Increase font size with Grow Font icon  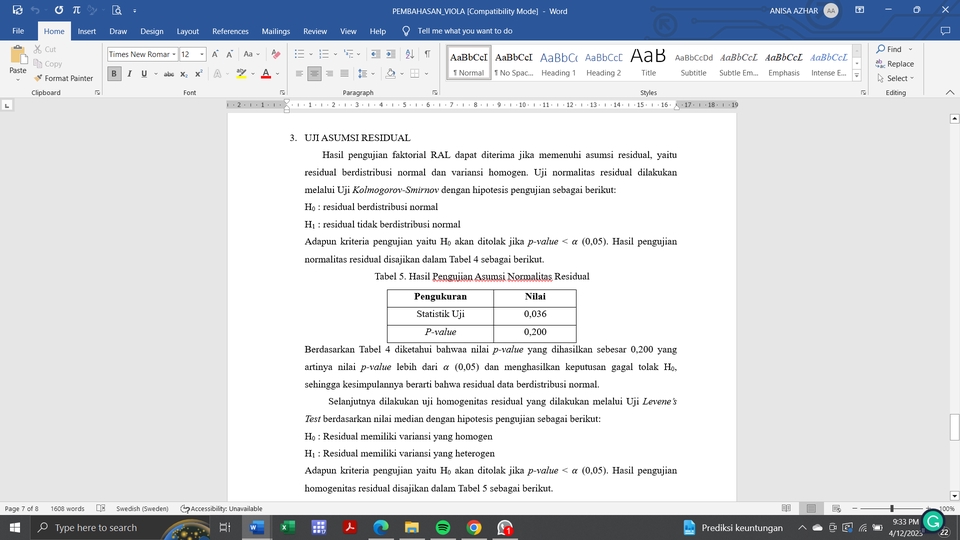click(x=215, y=54)
